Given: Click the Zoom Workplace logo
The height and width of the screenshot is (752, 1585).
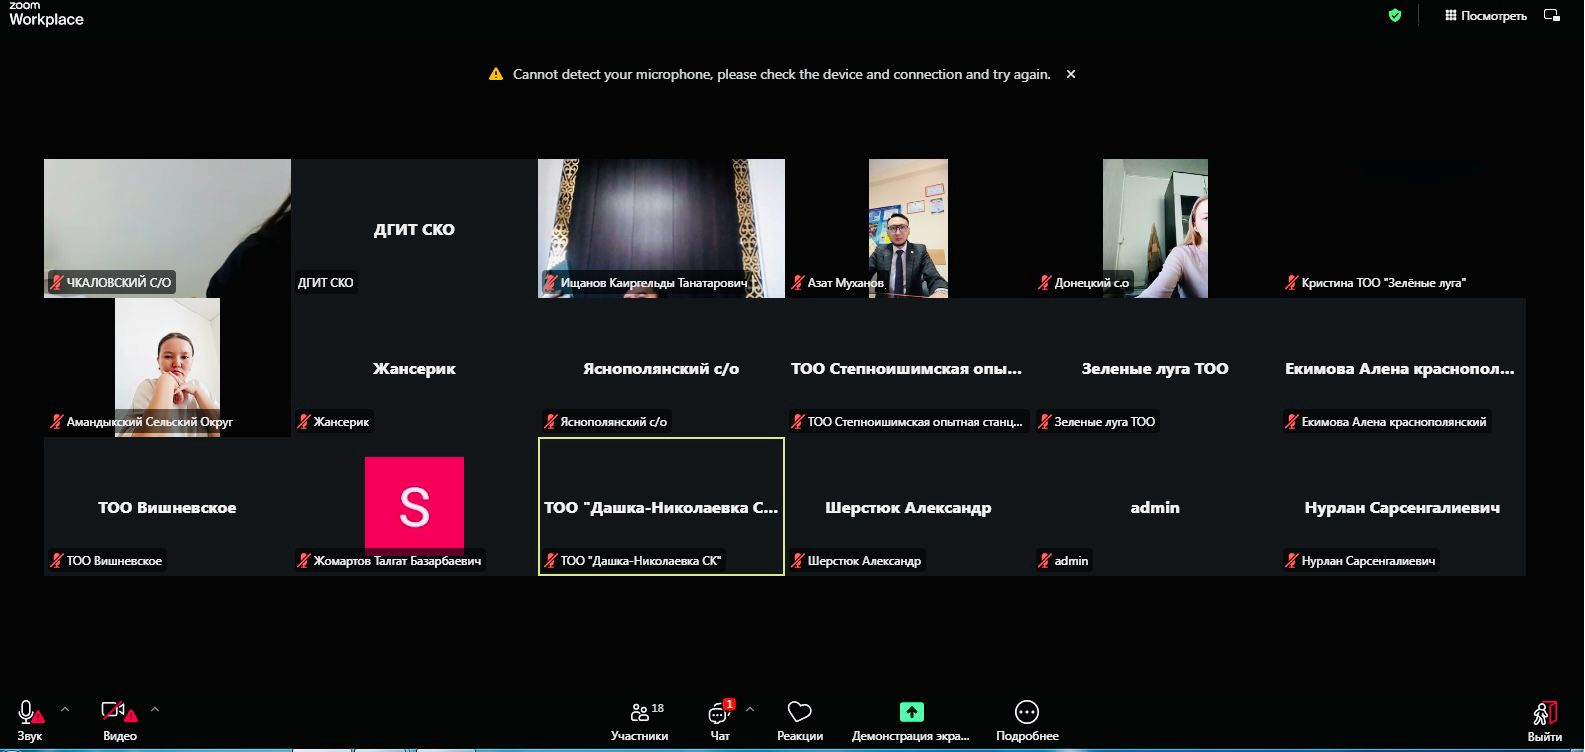Looking at the screenshot, I should point(46,14).
